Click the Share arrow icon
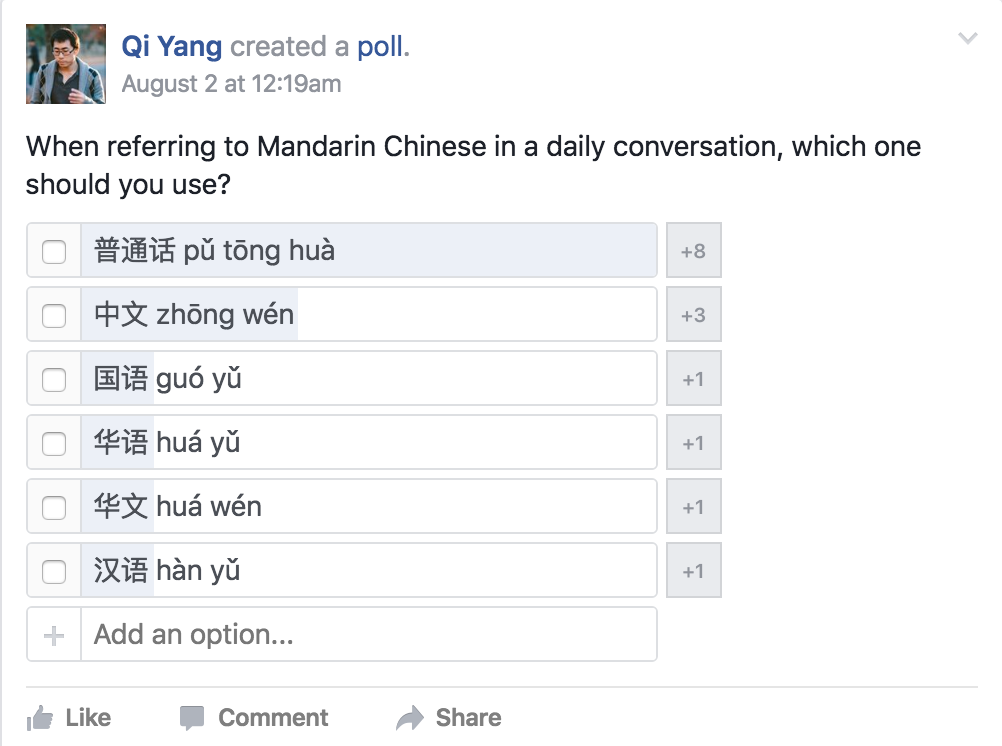 tap(410, 717)
